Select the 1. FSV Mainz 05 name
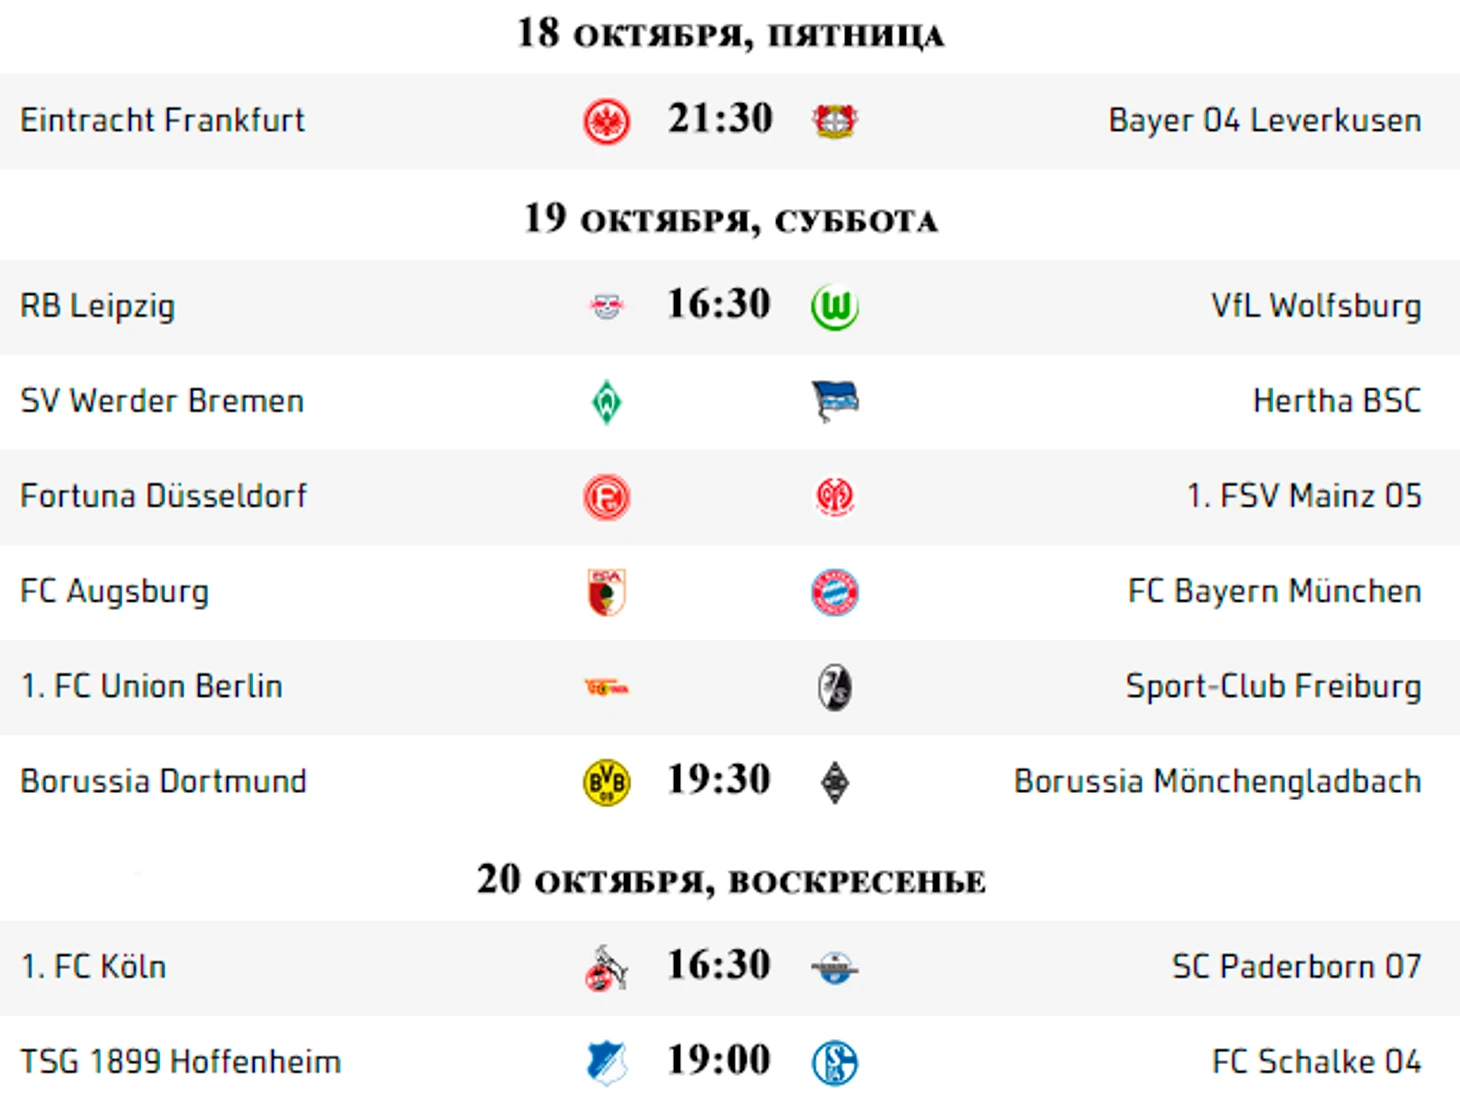The image size is (1460, 1110). [x=1304, y=495]
